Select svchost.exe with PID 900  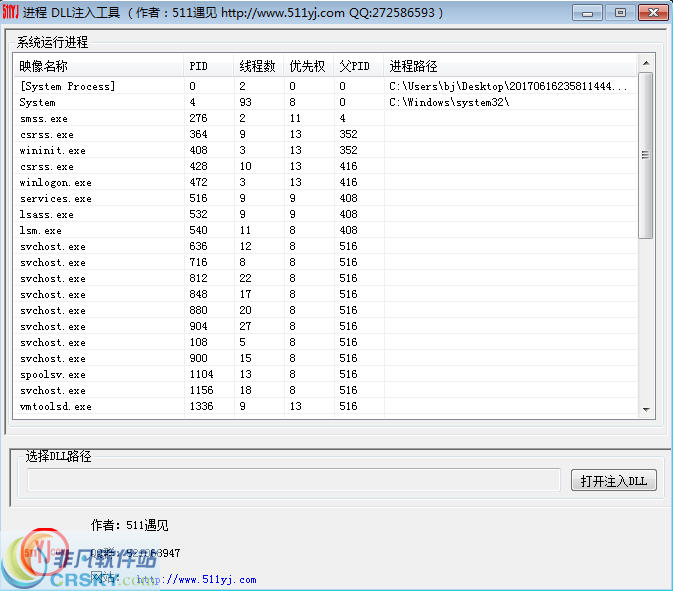[x=325, y=358]
